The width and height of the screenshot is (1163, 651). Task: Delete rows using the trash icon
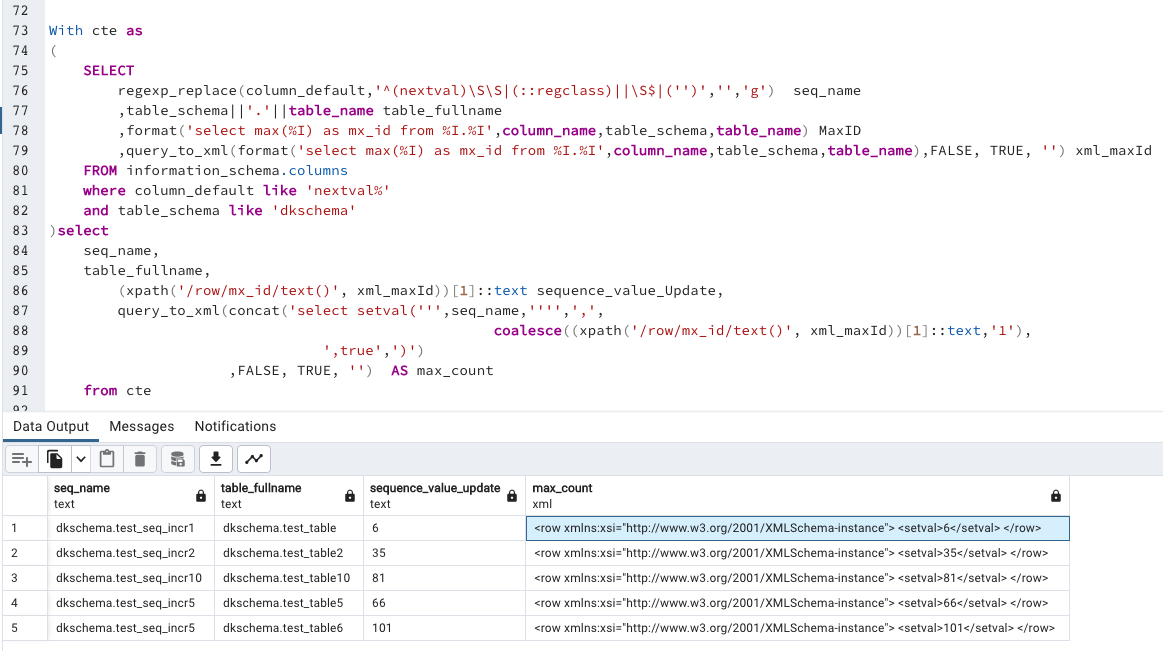pyautogui.click(x=140, y=459)
